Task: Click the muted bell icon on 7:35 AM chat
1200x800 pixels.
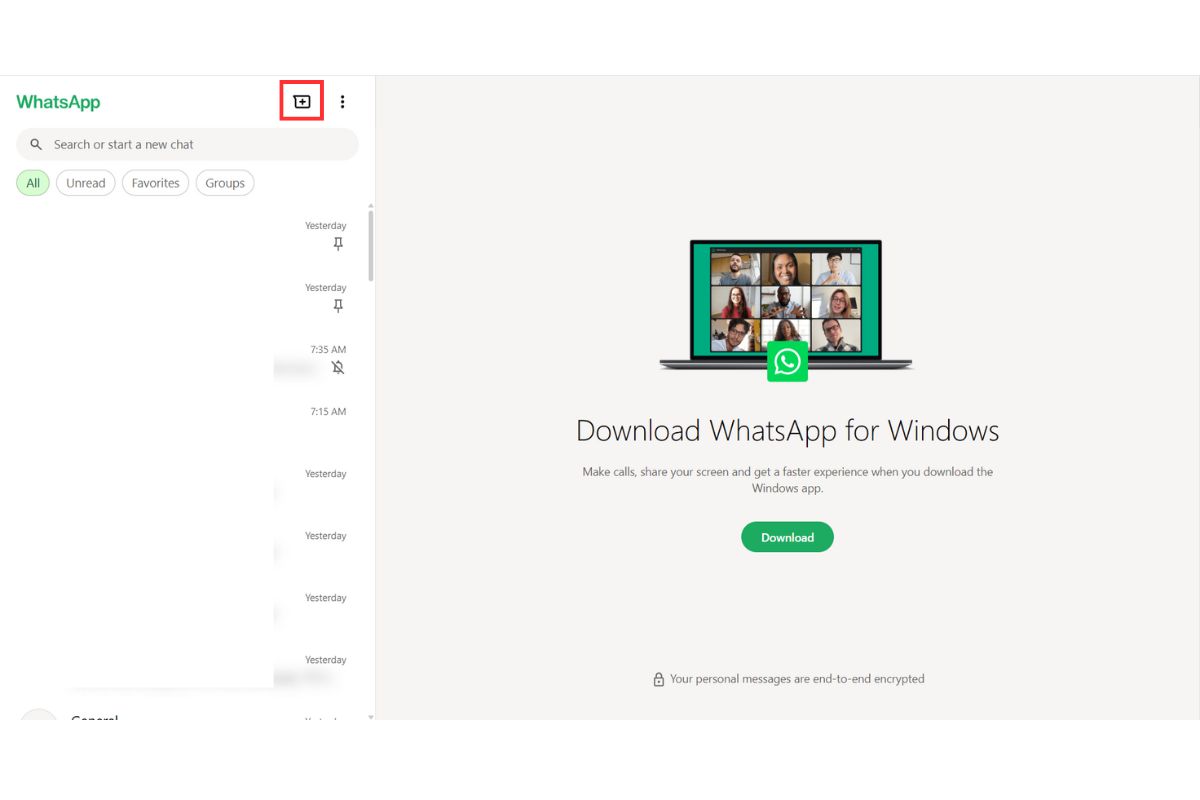Action: coord(338,367)
